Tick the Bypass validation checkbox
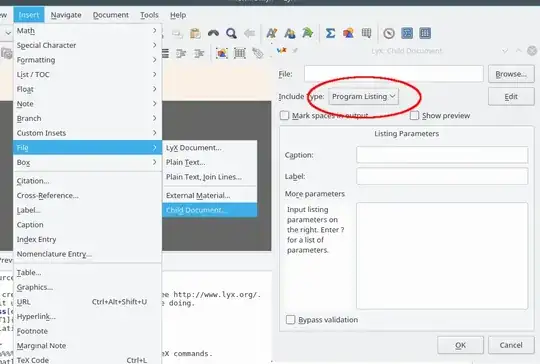 [290, 320]
